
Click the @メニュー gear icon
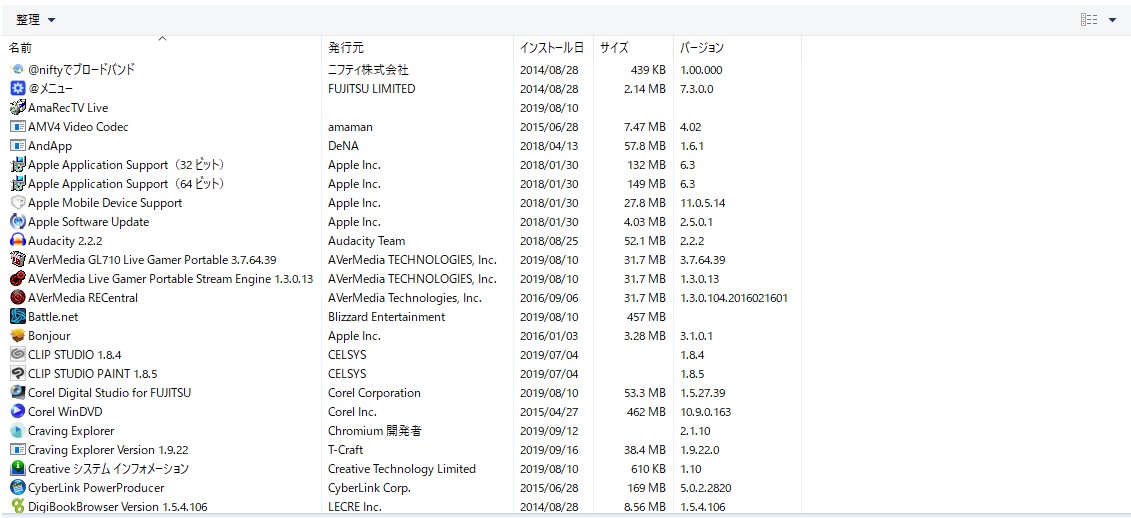pyautogui.click(x=18, y=89)
